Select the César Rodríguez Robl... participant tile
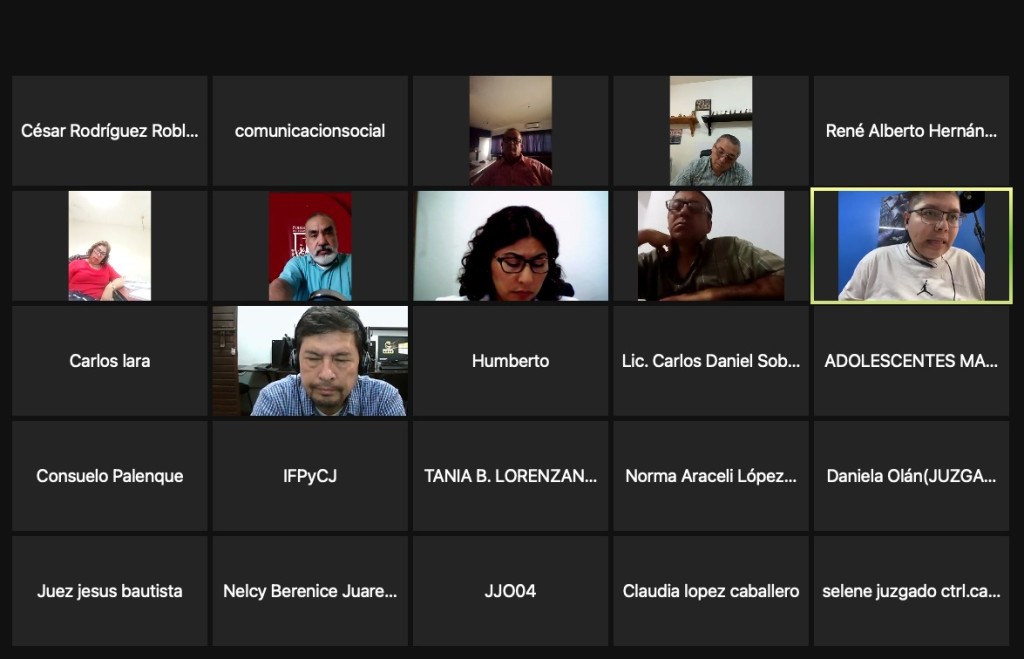Image resolution: width=1024 pixels, height=659 pixels. (x=110, y=131)
